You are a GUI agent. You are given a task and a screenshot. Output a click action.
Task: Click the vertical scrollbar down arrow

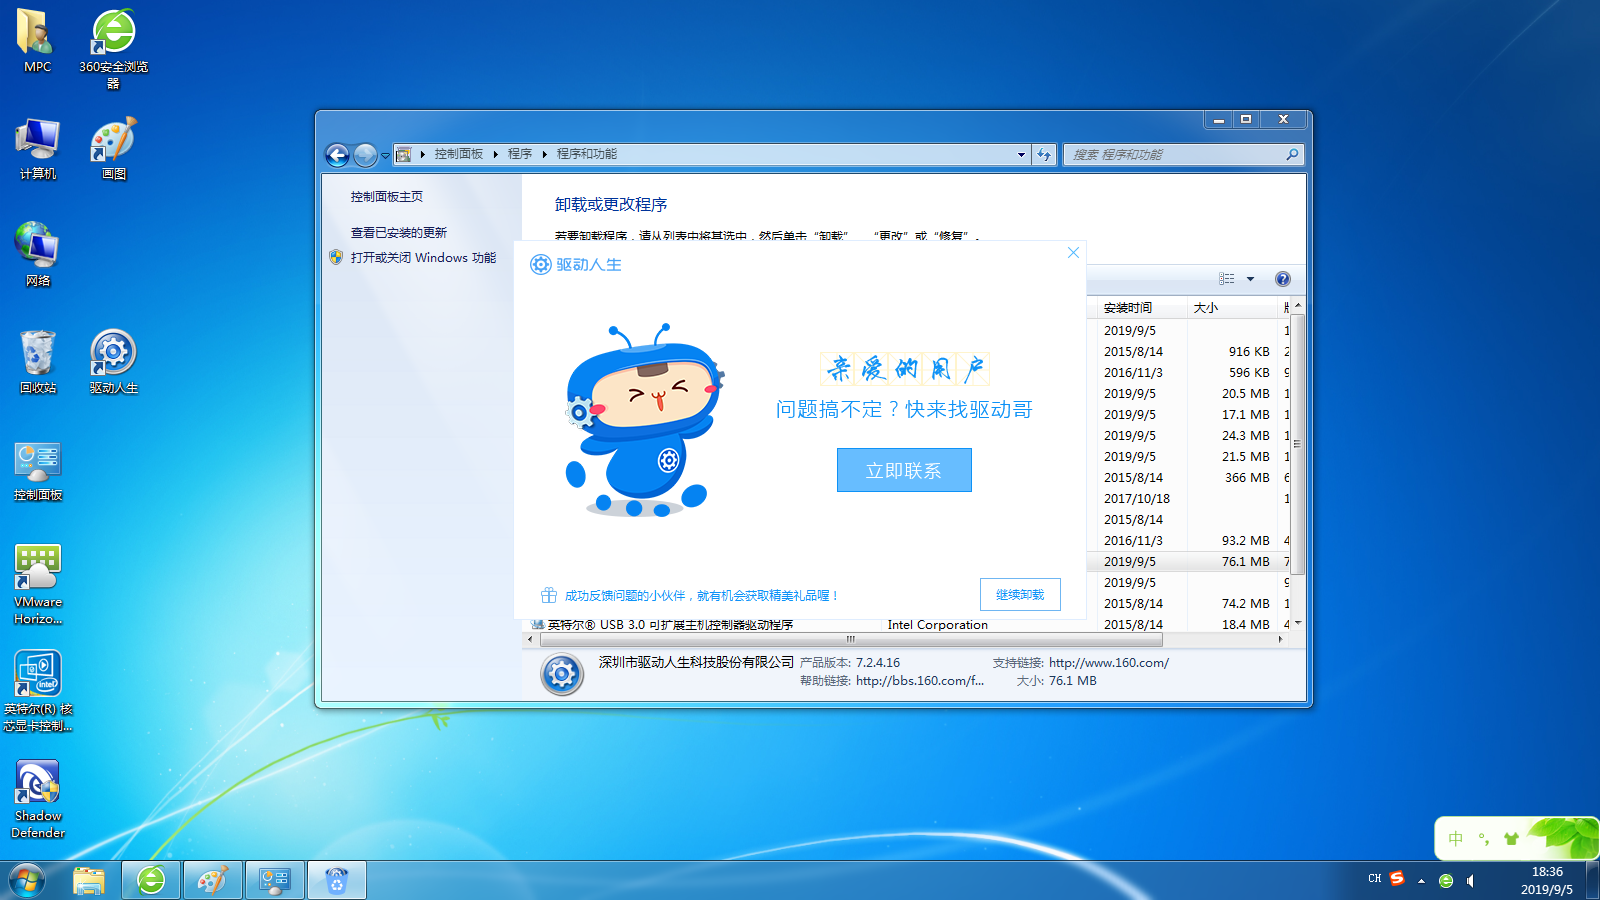[x=1298, y=623]
